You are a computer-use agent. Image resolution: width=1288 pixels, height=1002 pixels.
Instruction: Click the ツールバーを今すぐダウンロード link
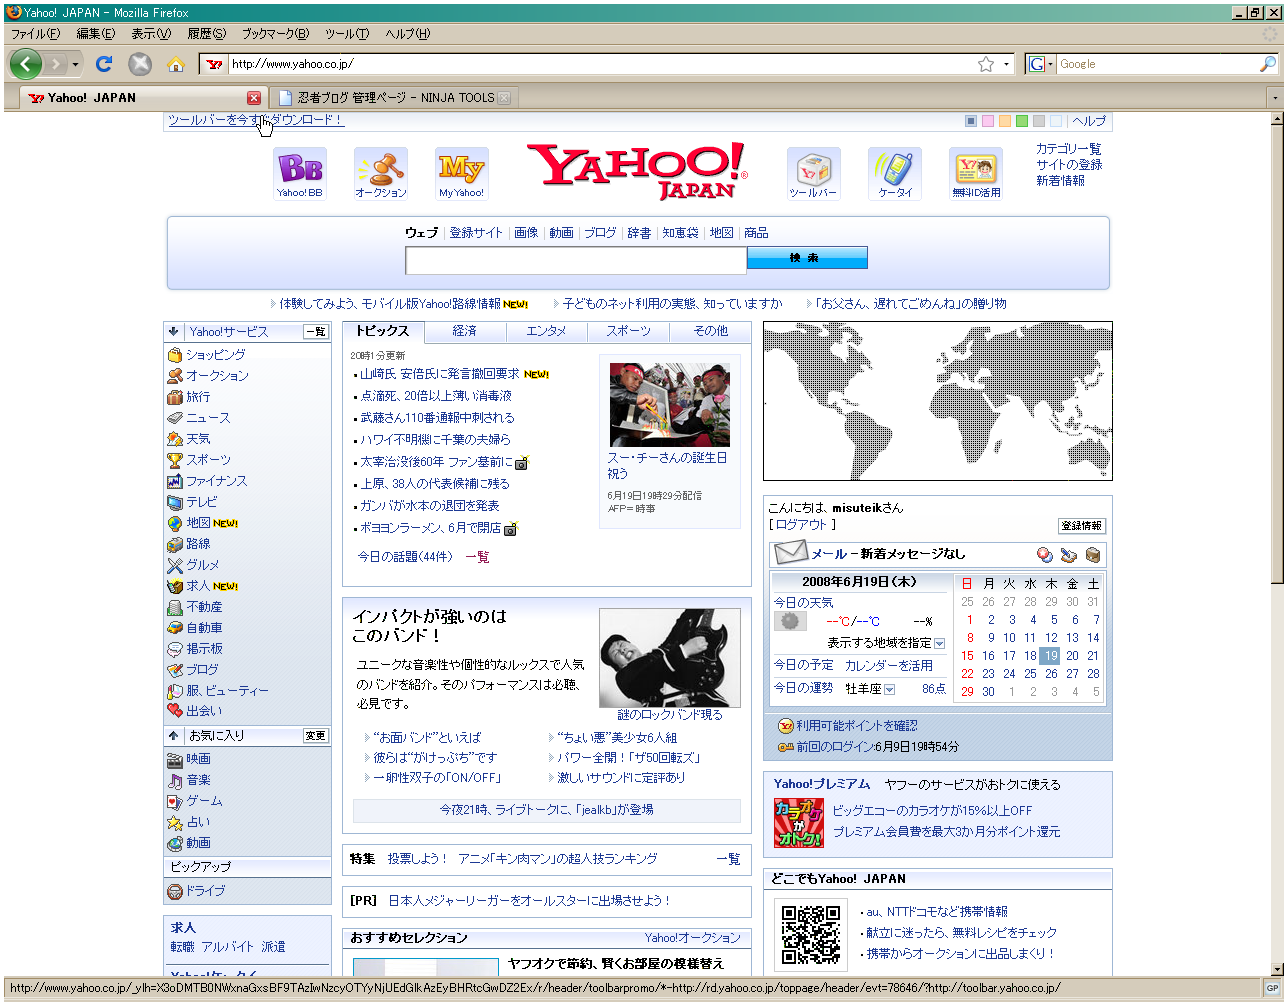pyautogui.click(x=256, y=120)
